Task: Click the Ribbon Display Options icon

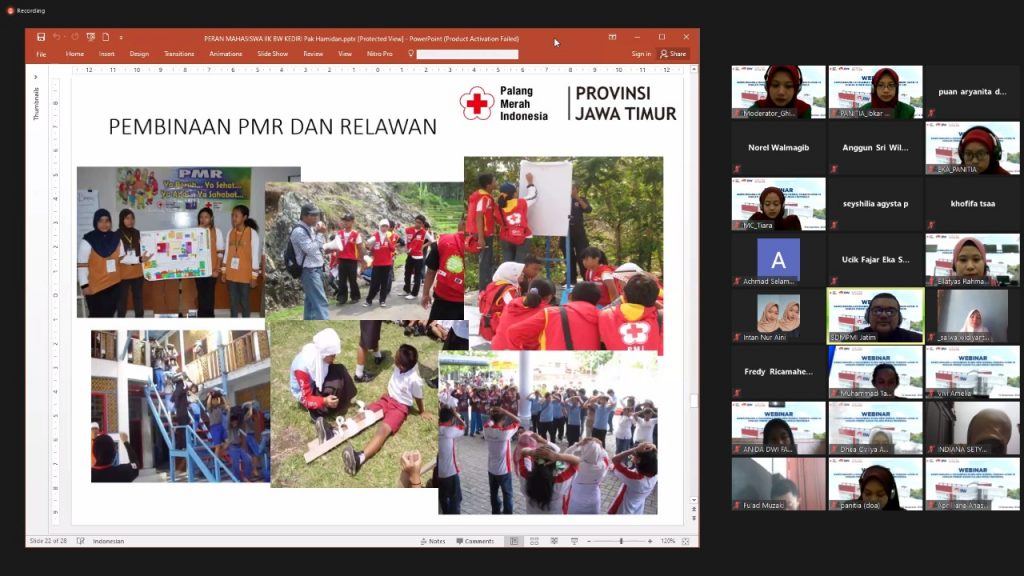Action: 613,37
